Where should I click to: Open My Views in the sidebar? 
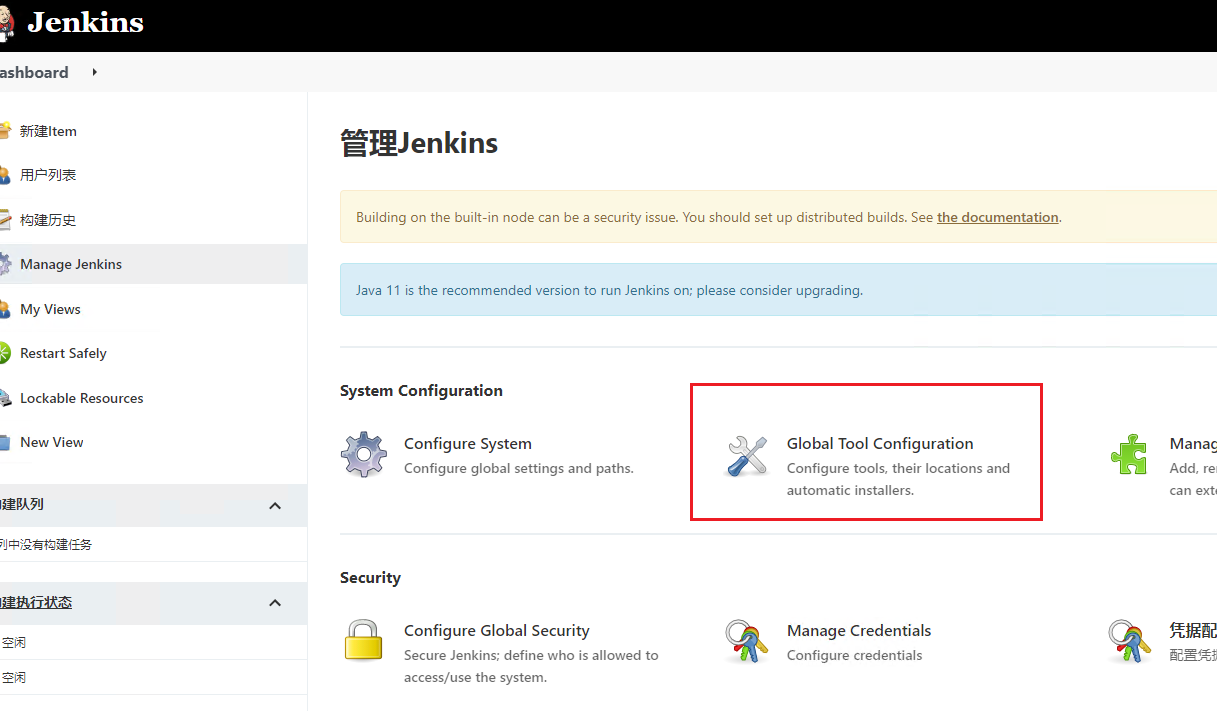(50, 309)
